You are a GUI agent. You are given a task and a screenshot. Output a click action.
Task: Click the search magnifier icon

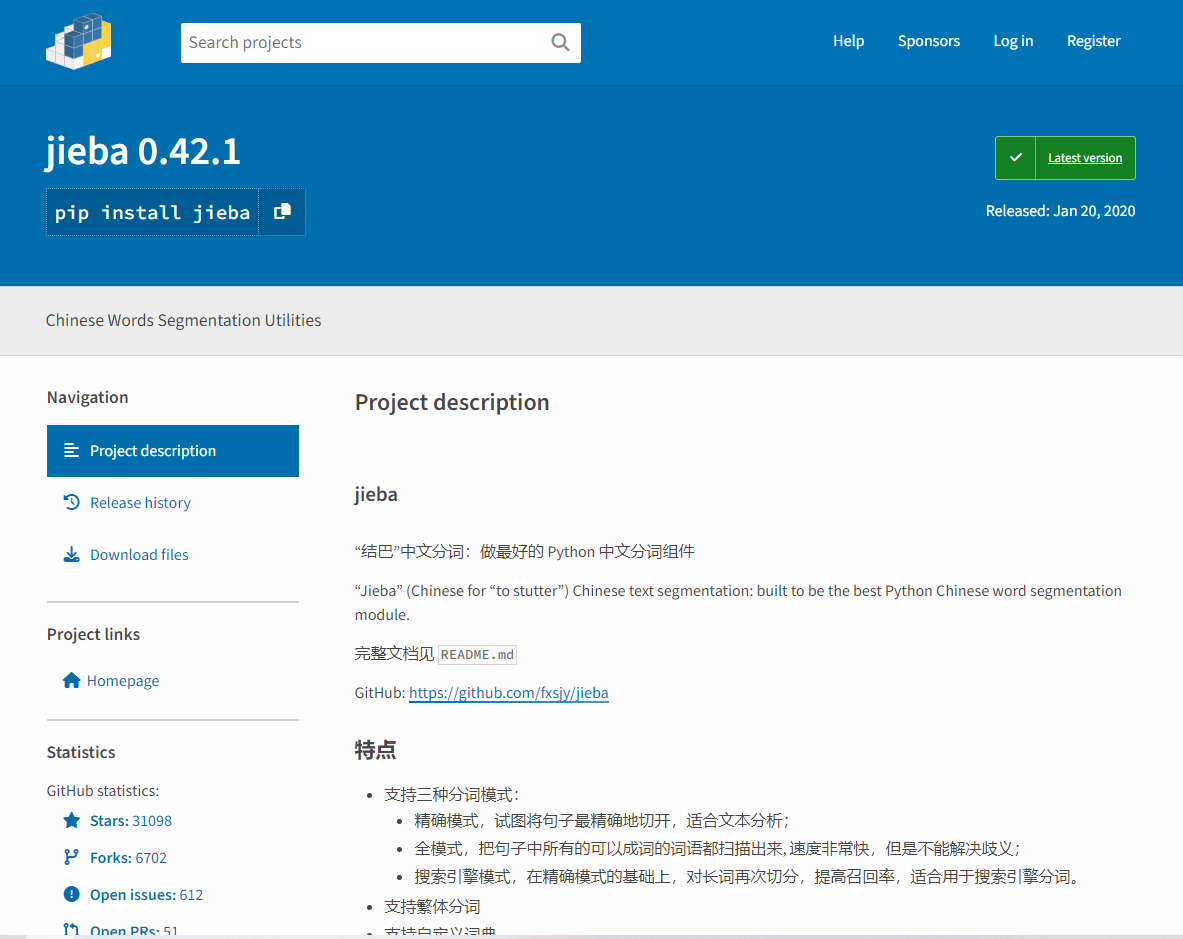pyautogui.click(x=559, y=42)
